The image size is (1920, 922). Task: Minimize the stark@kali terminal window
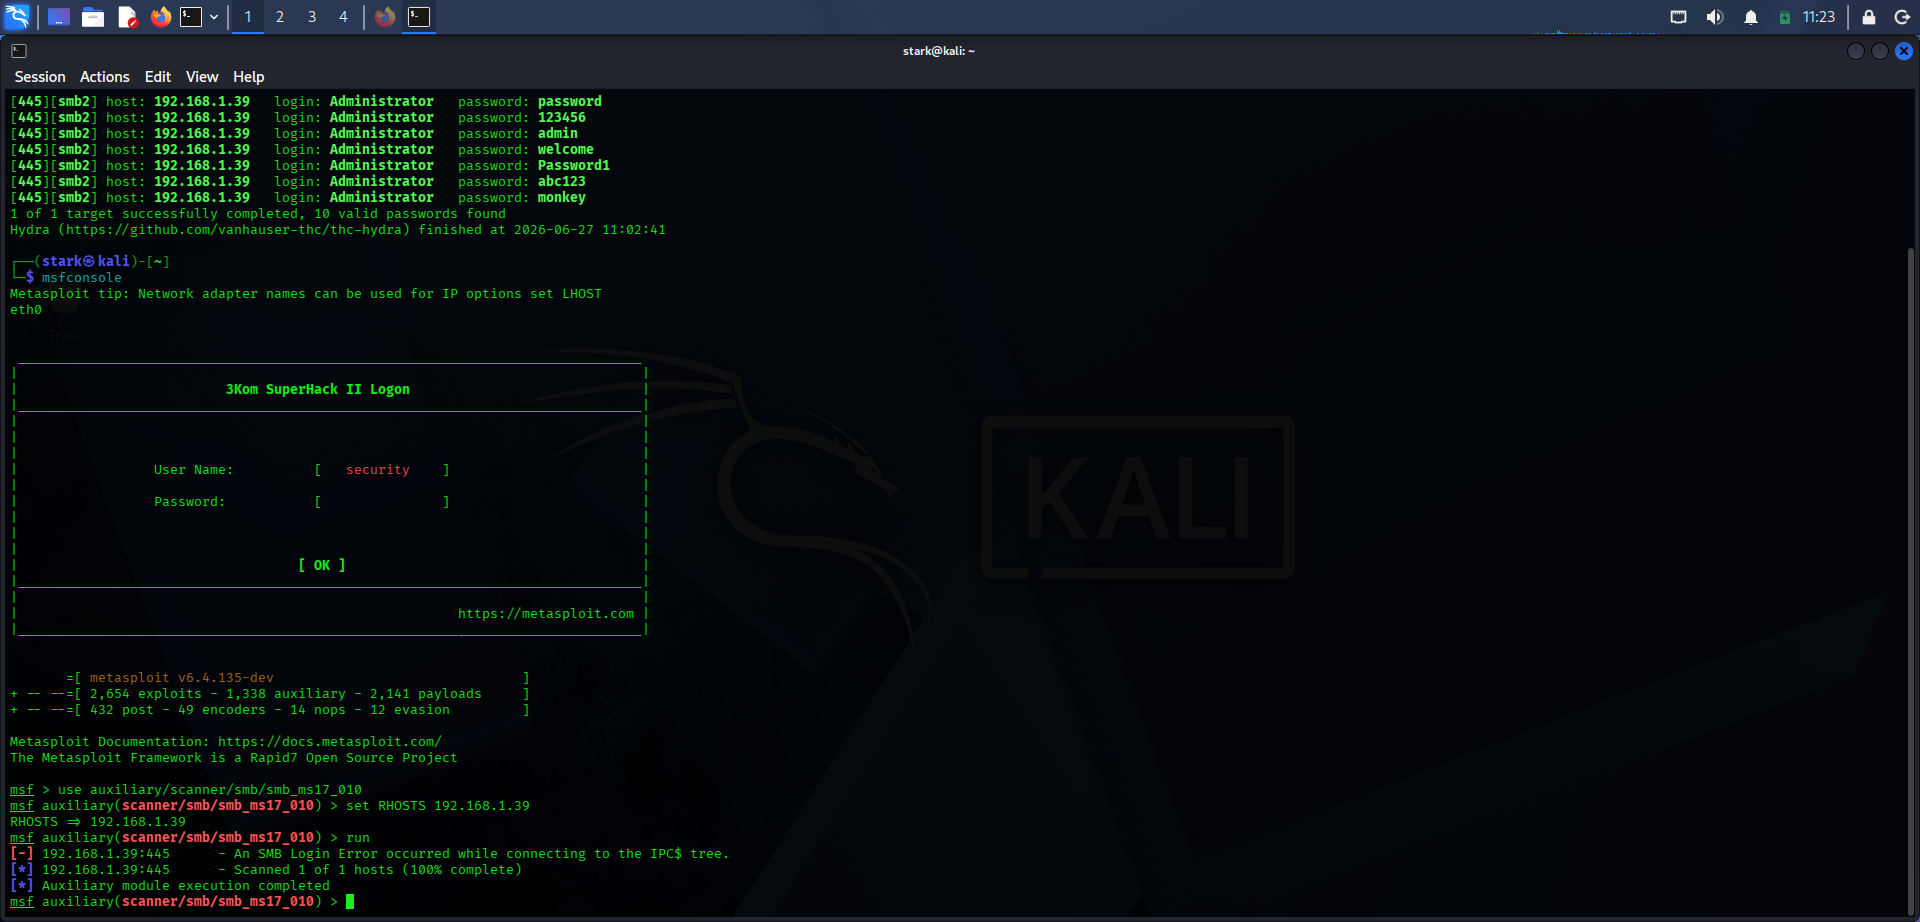coord(1856,51)
